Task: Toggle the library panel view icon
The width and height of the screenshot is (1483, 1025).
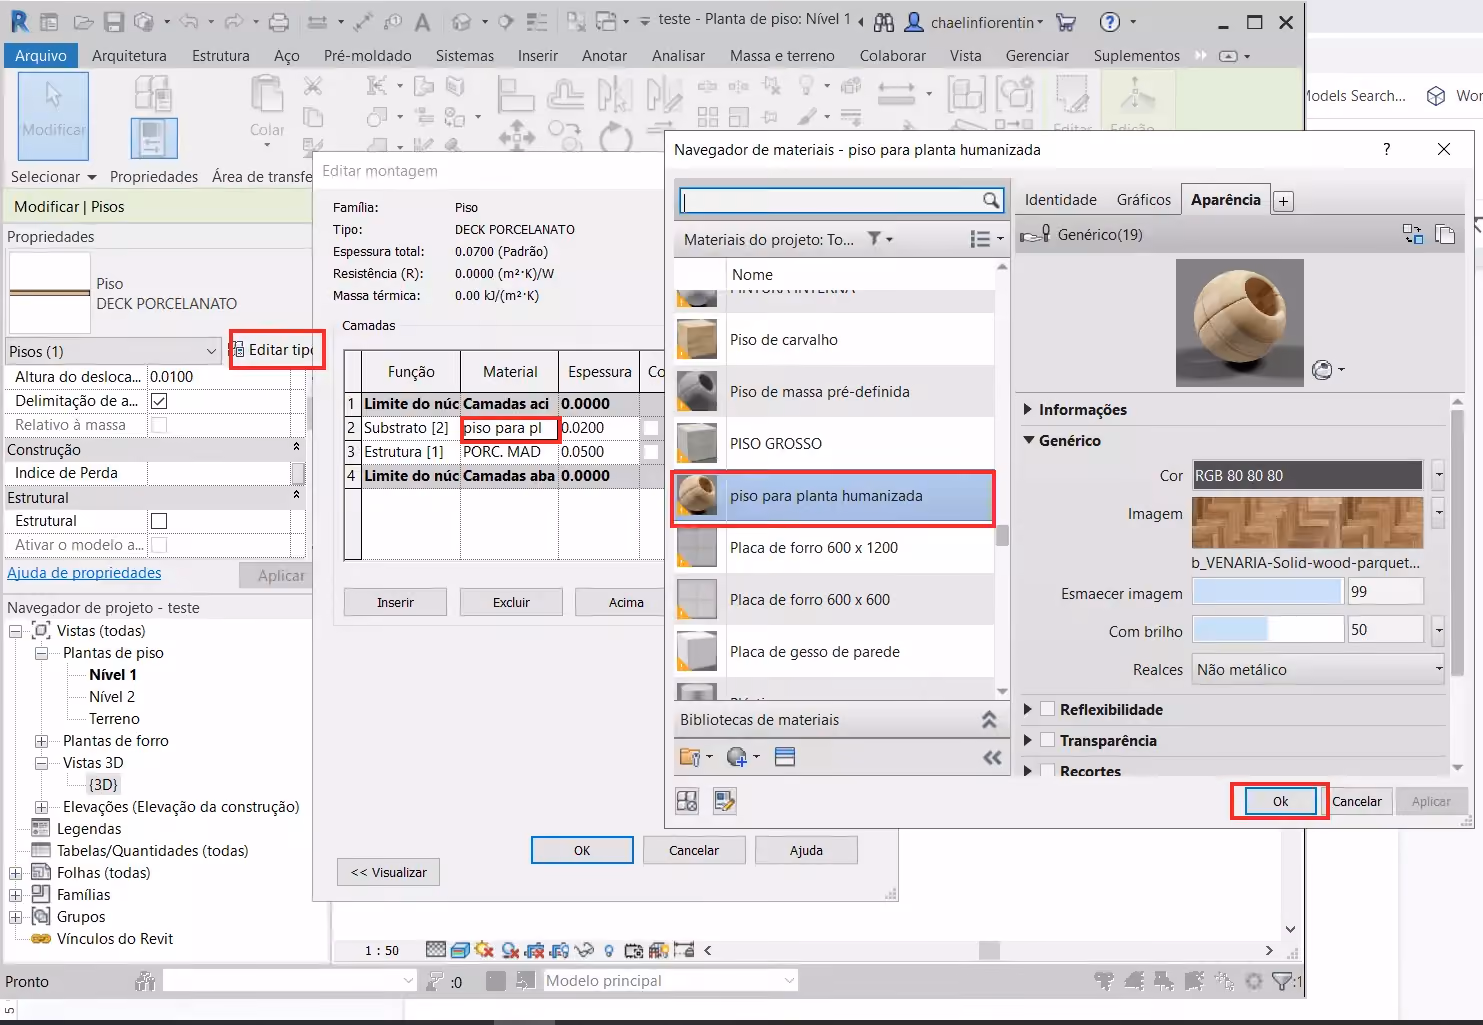Action: [785, 757]
